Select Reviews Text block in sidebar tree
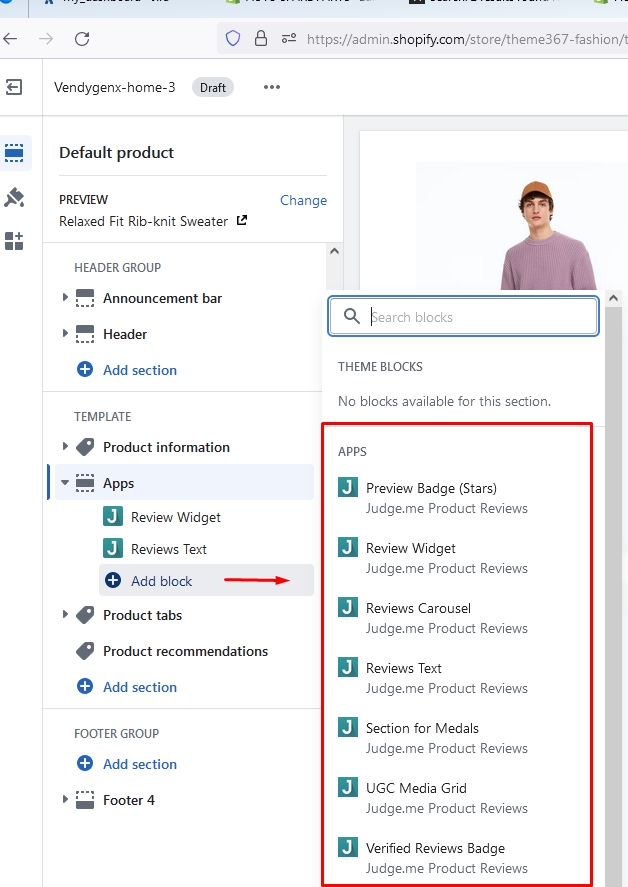 tap(169, 549)
